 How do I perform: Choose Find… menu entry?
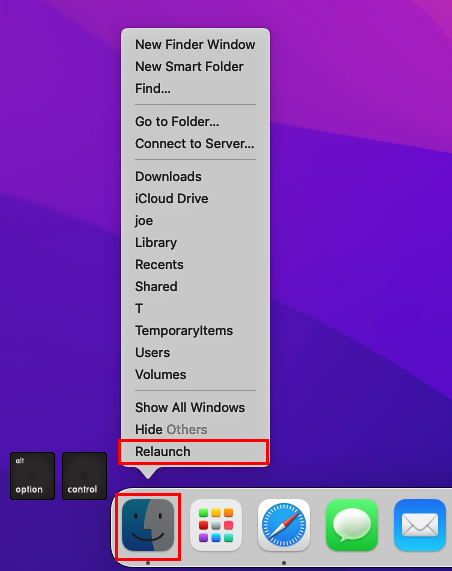click(195, 88)
